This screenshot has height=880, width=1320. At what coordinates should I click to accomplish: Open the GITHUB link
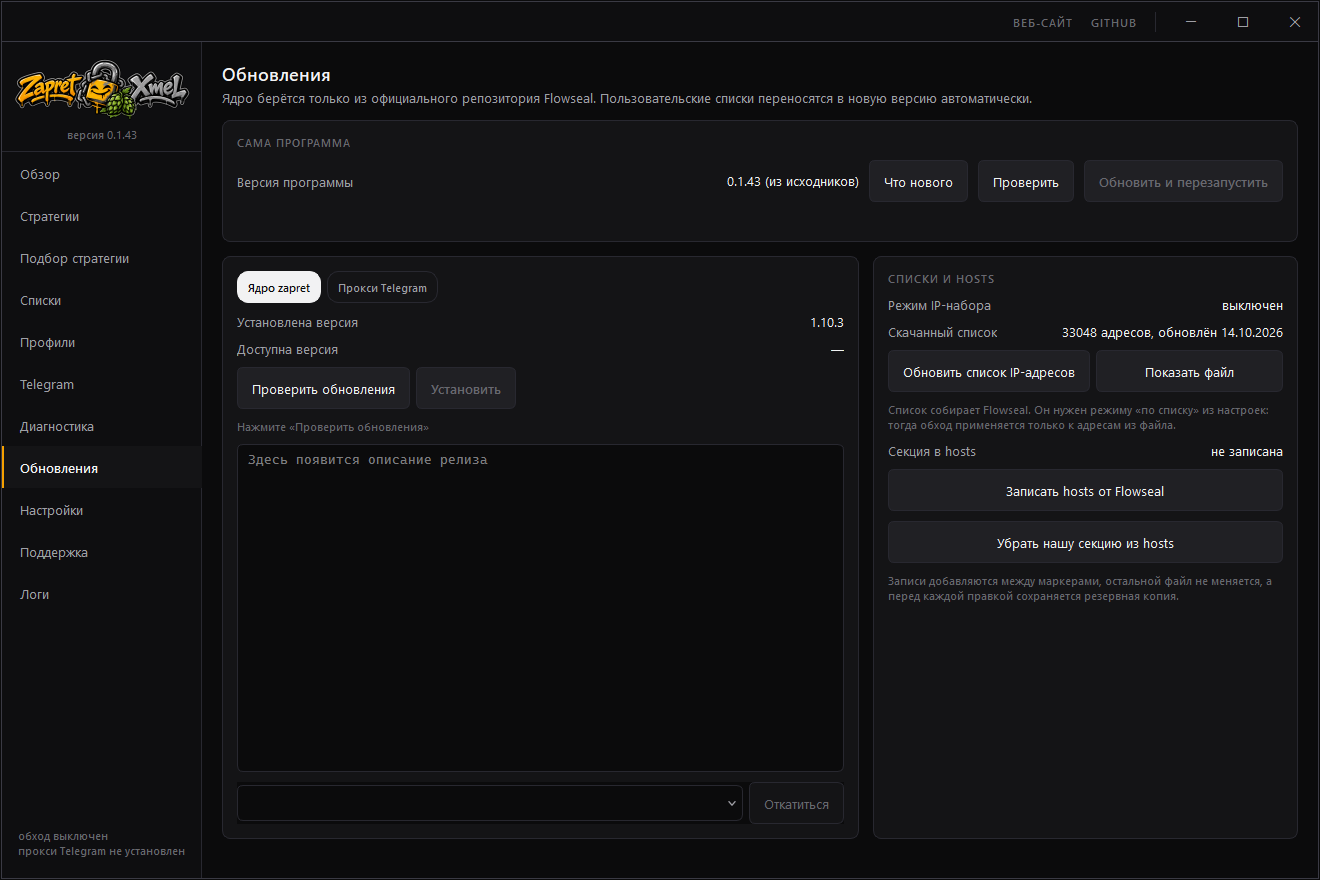(1114, 23)
